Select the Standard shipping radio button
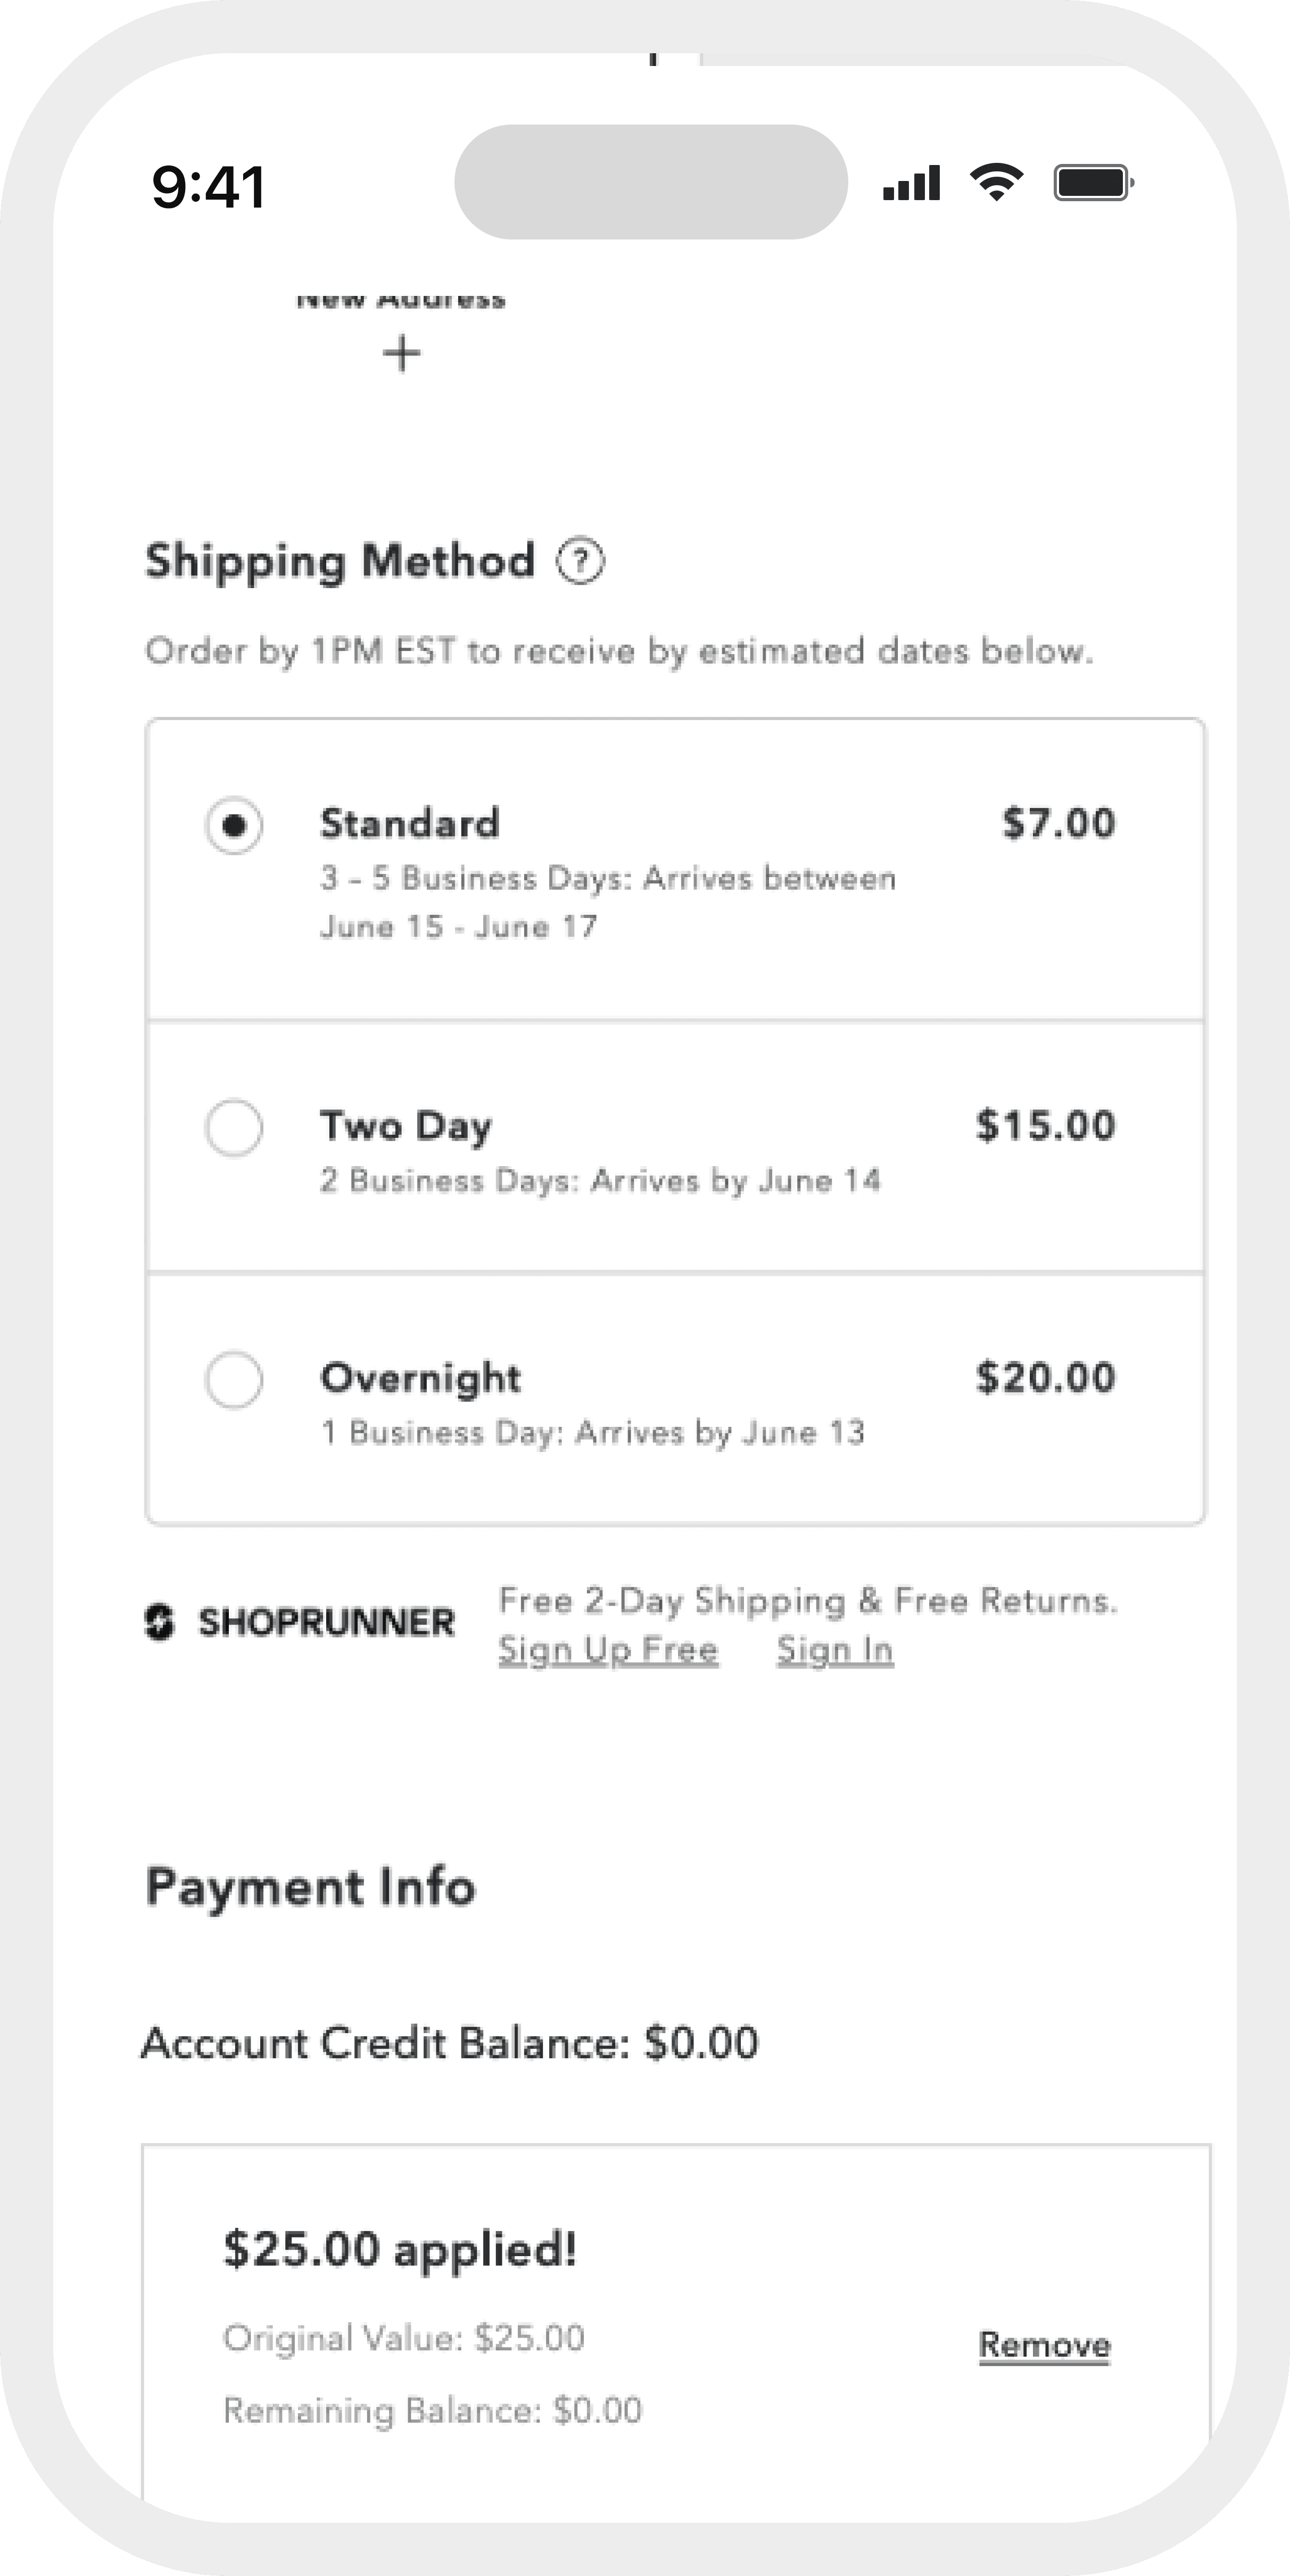 coord(234,826)
